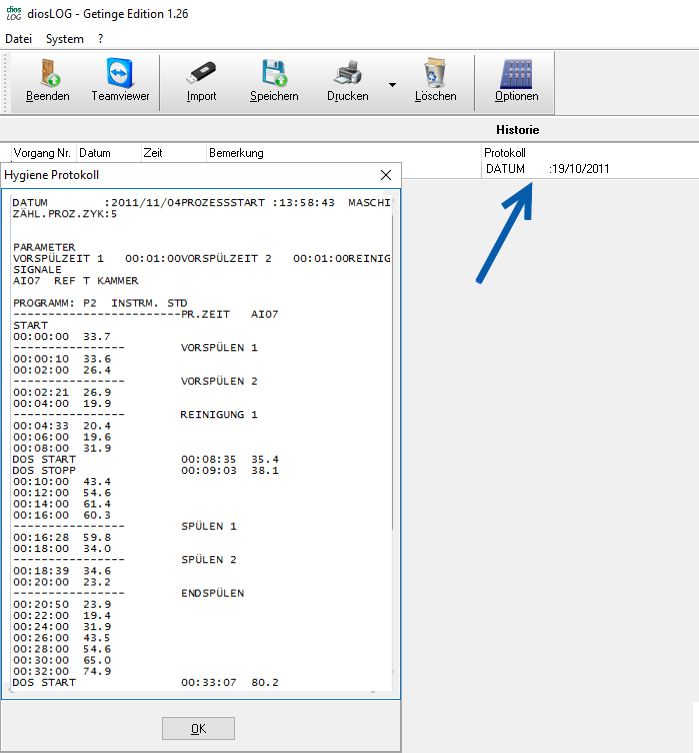This screenshot has width=699, height=753.
Task: Sort by Vorgang Nr. column header
Action: pos(42,153)
